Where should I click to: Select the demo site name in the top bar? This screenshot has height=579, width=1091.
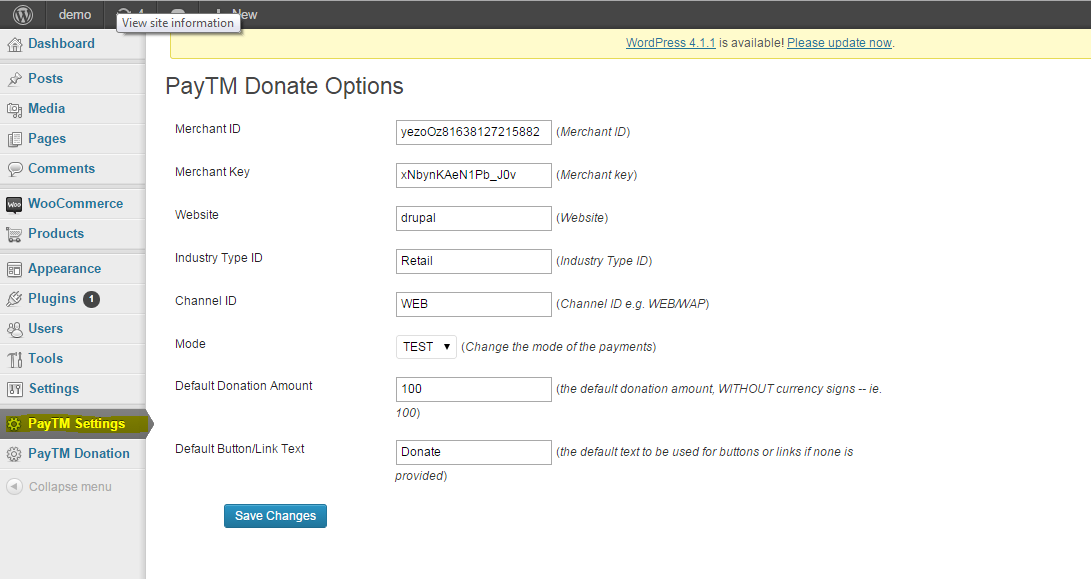point(74,15)
